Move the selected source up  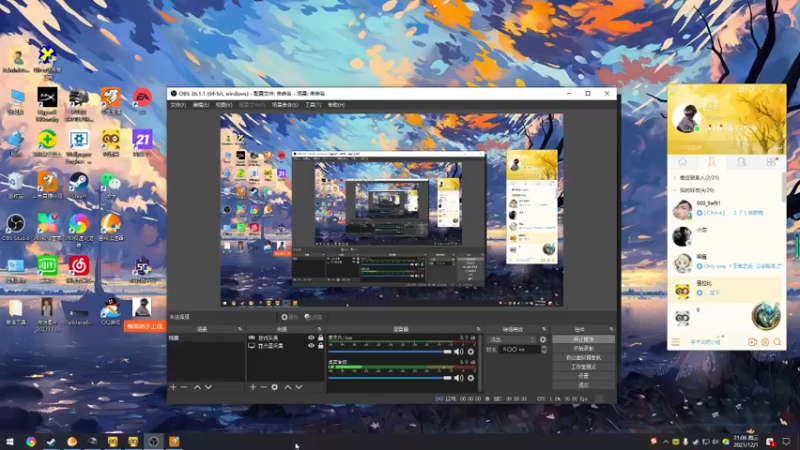pyautogui.click(x=288, y=387)
